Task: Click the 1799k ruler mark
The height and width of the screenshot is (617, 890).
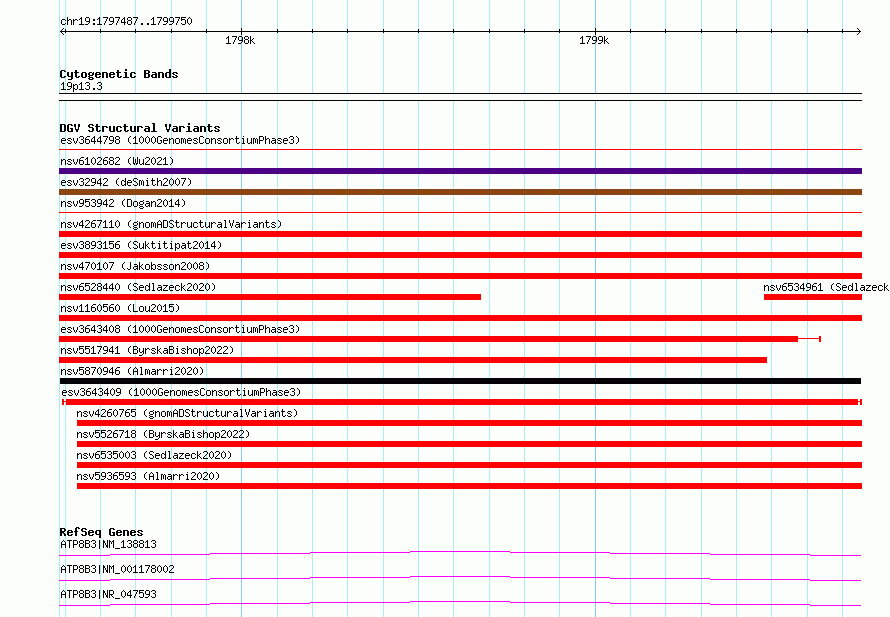Action: [x=594, y=40]
